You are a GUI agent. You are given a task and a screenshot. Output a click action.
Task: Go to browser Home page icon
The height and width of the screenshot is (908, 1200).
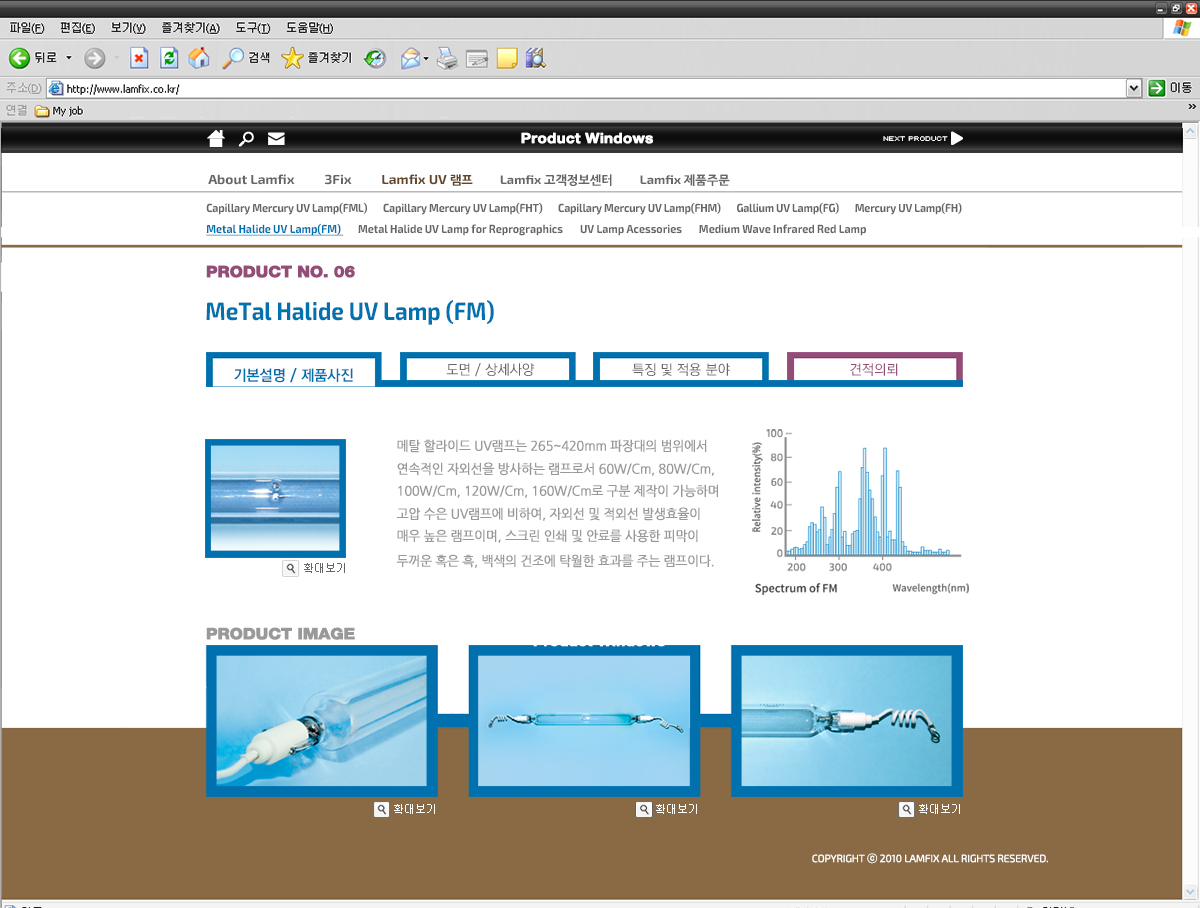[x=199, y=58]
